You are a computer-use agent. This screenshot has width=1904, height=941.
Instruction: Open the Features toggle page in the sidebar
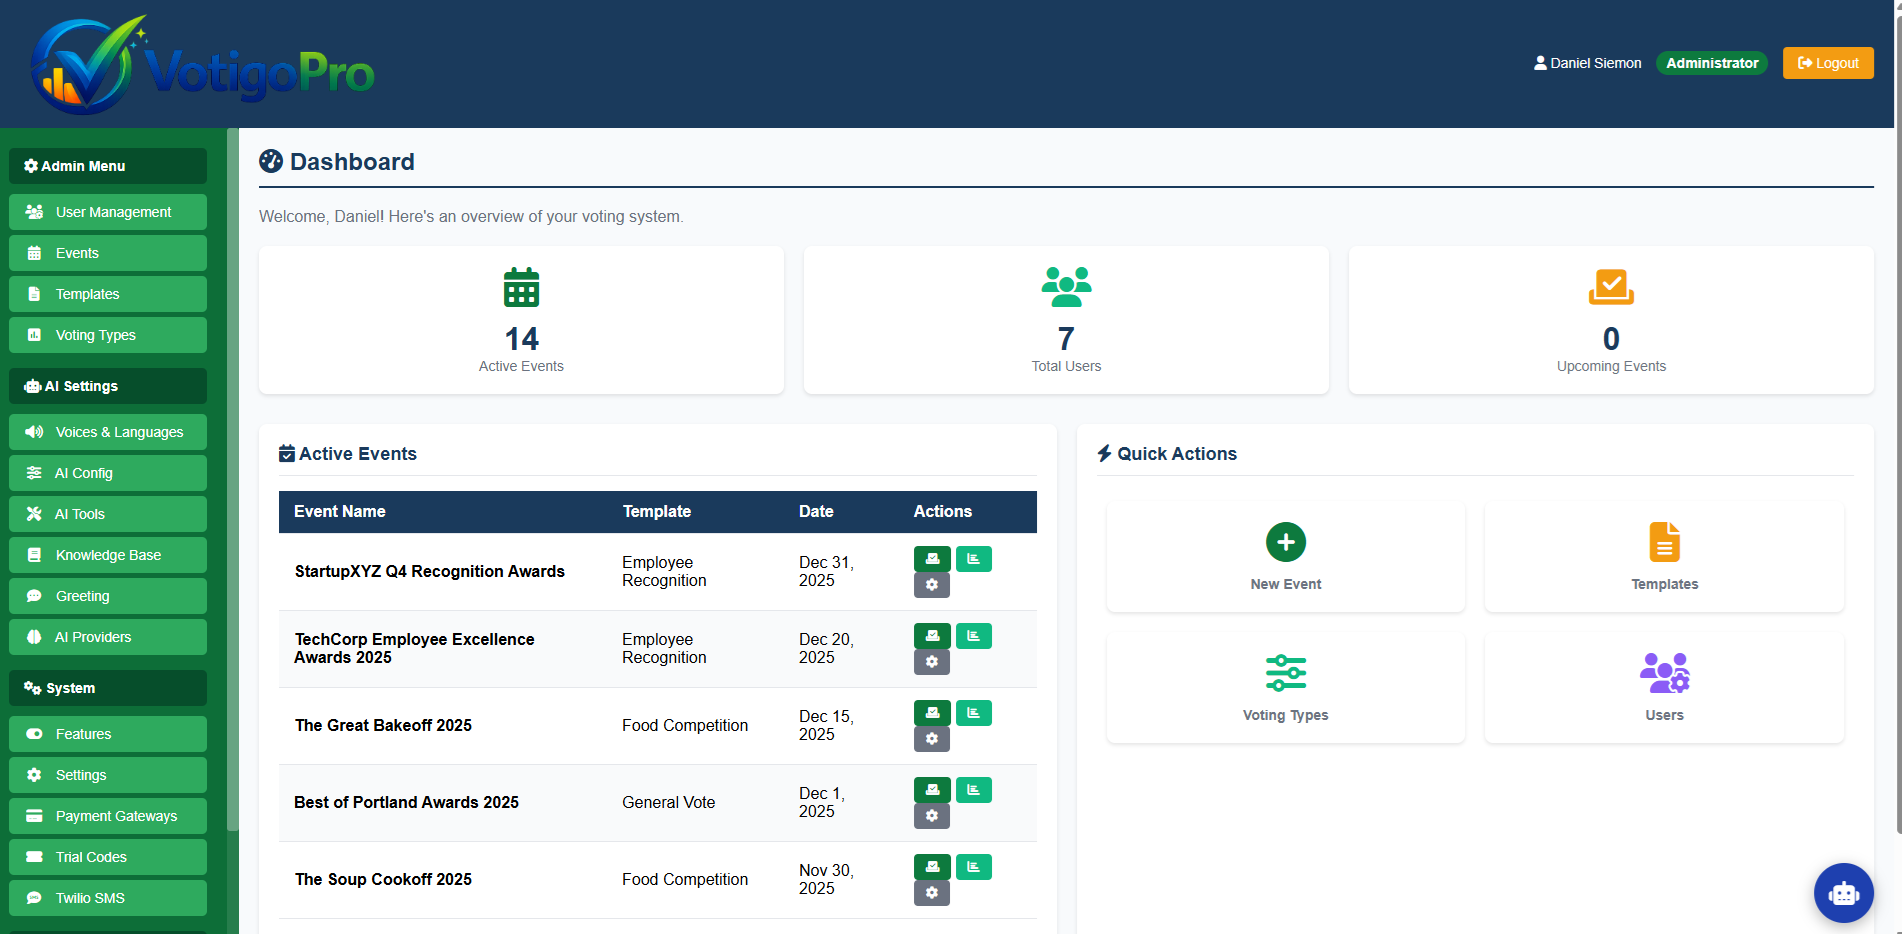(108, 734)
